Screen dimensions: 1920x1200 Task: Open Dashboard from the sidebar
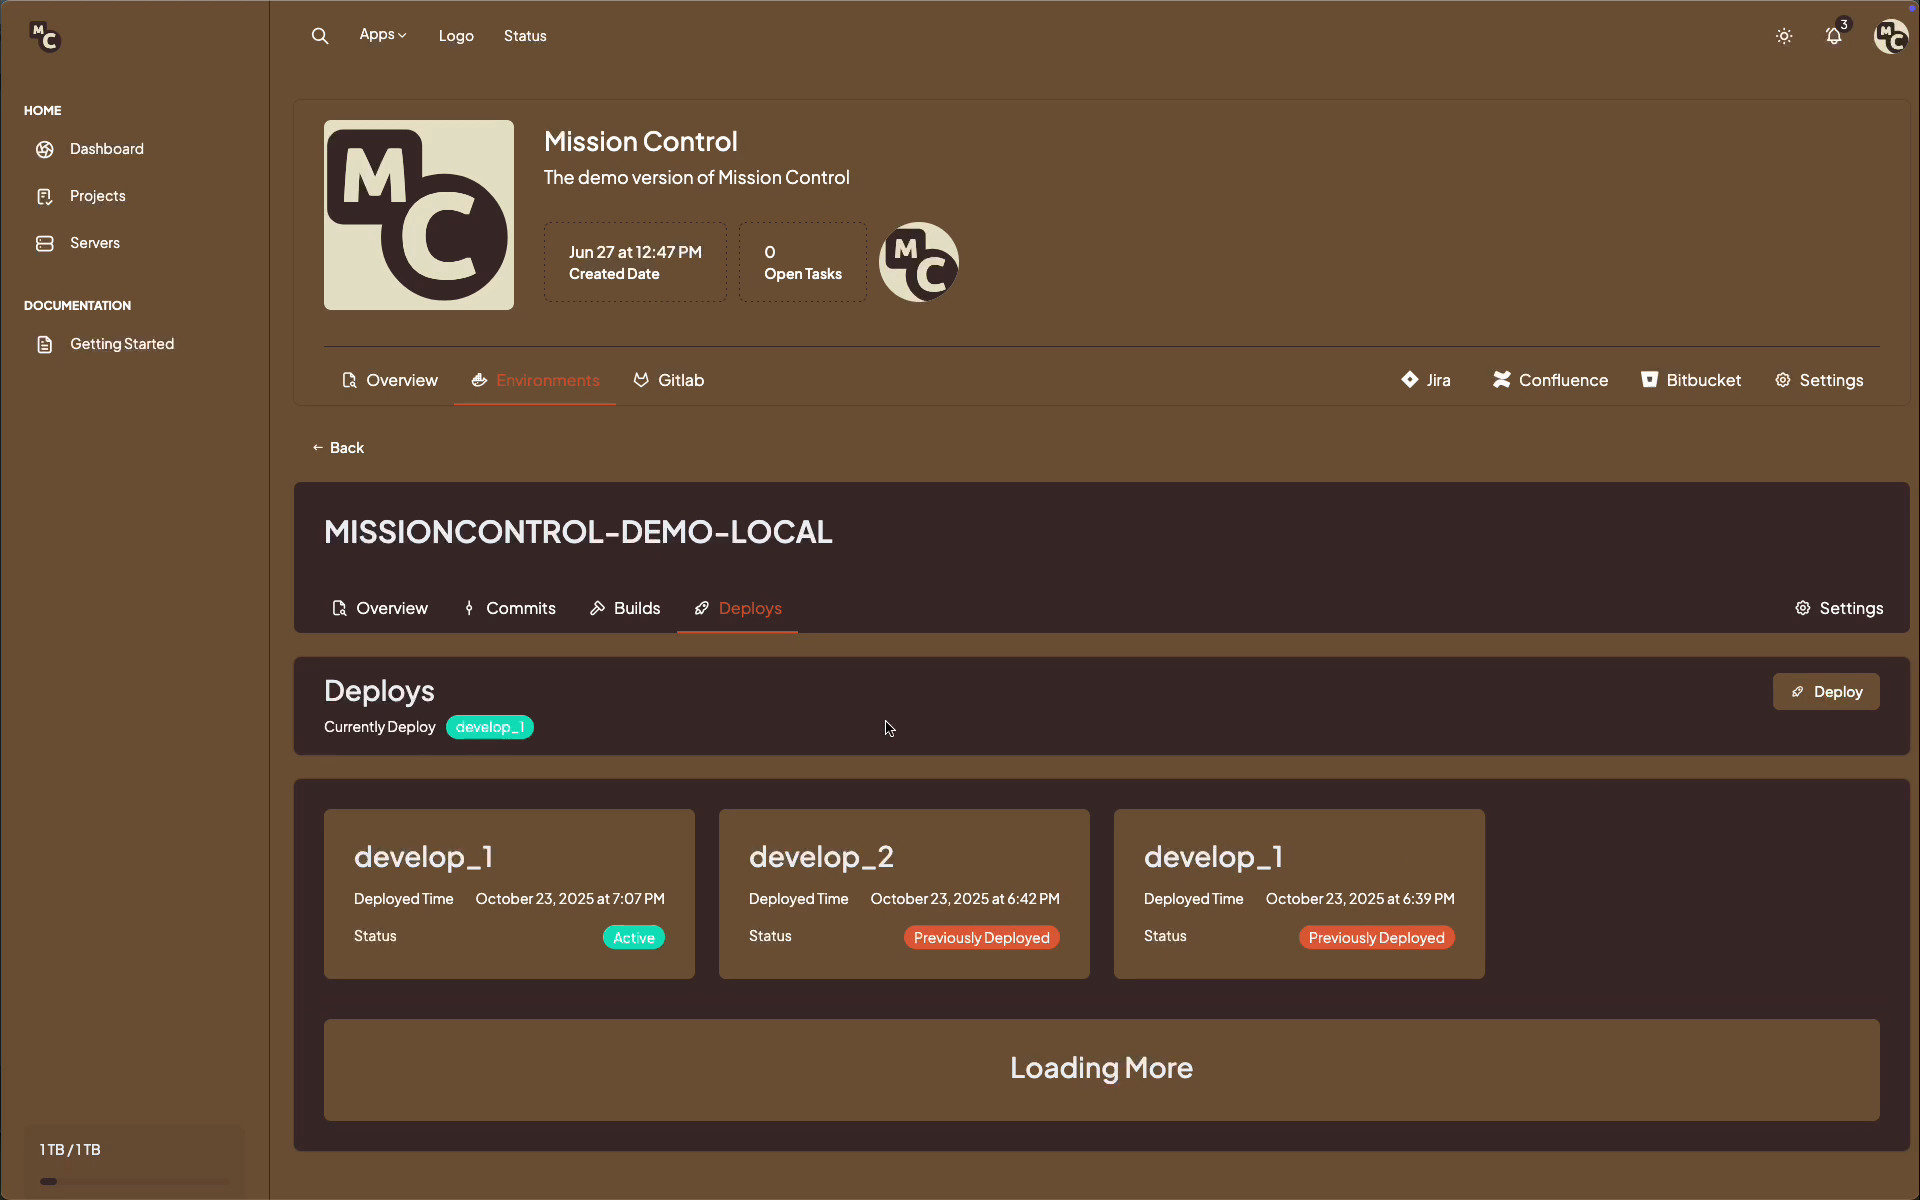coord(106,149)
